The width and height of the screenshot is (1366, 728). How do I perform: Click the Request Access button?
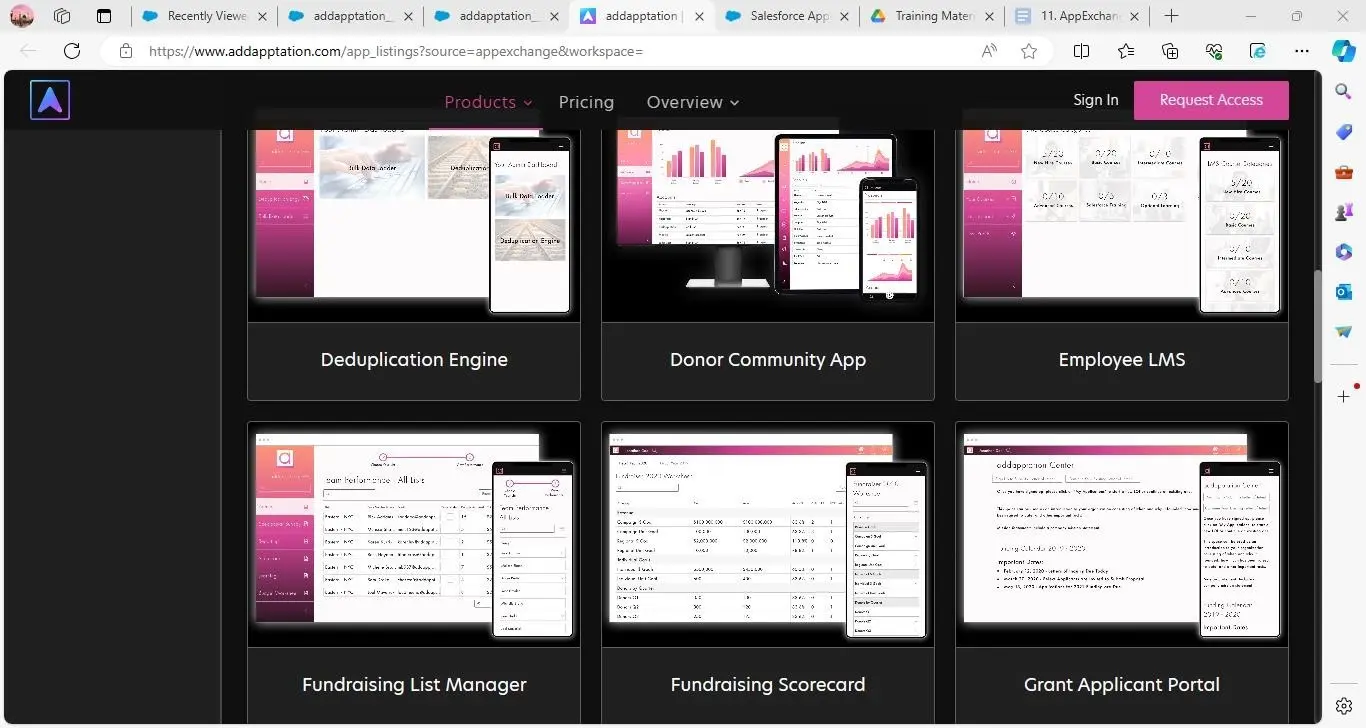point(1210,100)
